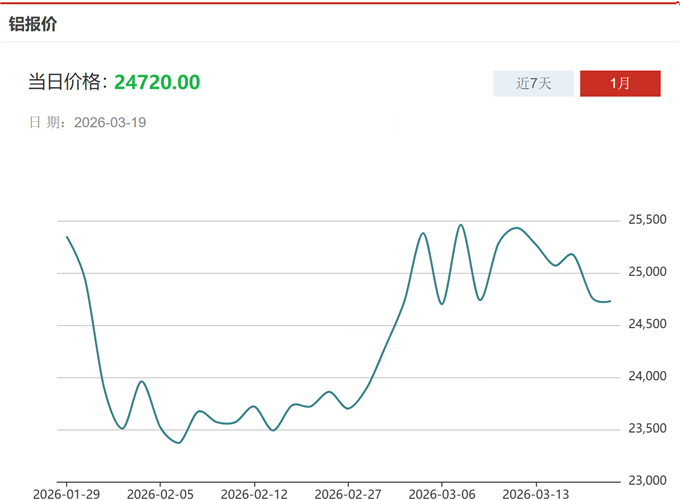680x500 pixels.
Task: Click x-axis label 2026-01-29
Action: click(x=66, y=493)
